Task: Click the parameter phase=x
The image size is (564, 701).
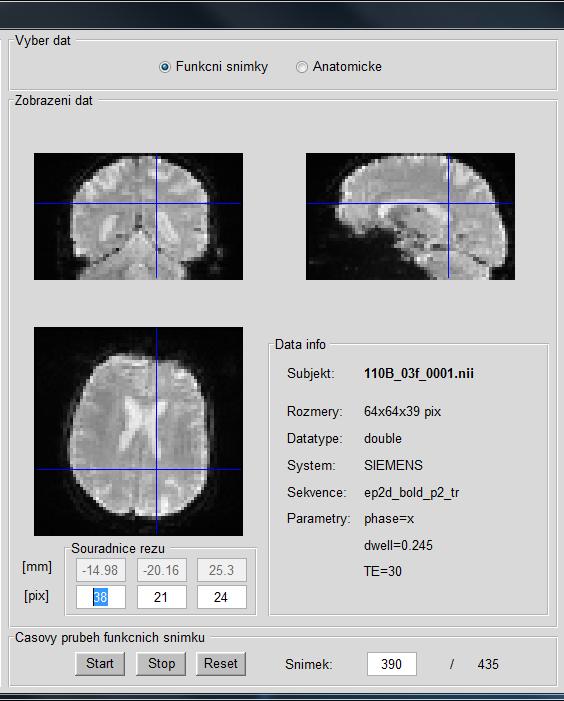Action: (389, 519)
